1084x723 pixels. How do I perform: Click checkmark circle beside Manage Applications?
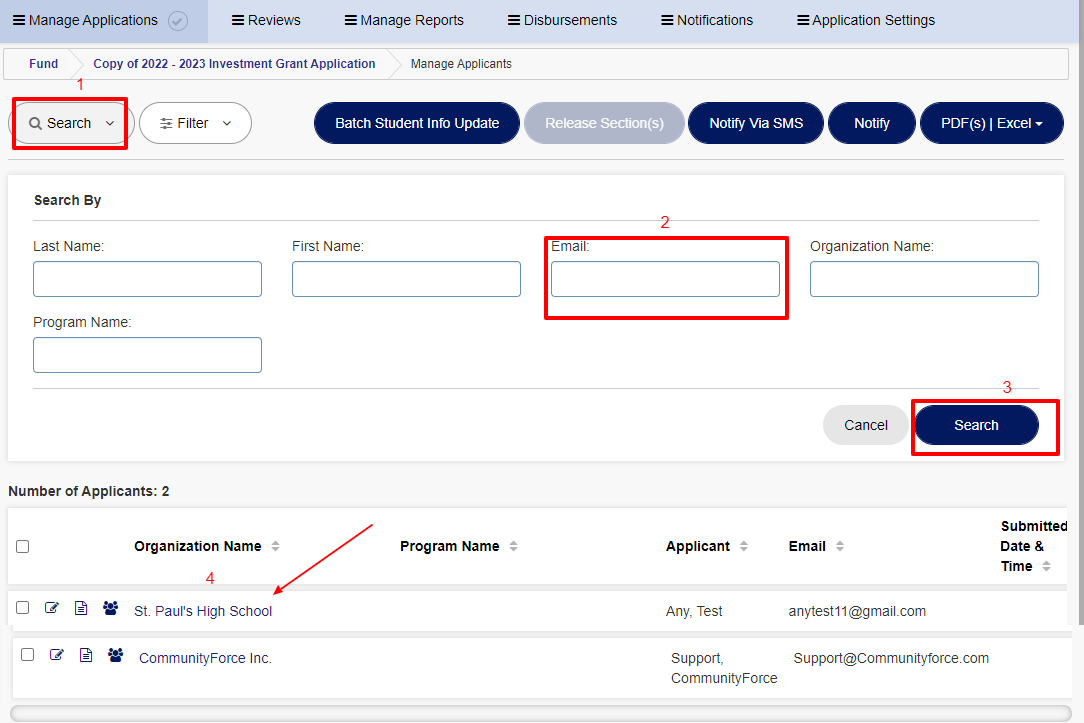pos(178,21)
